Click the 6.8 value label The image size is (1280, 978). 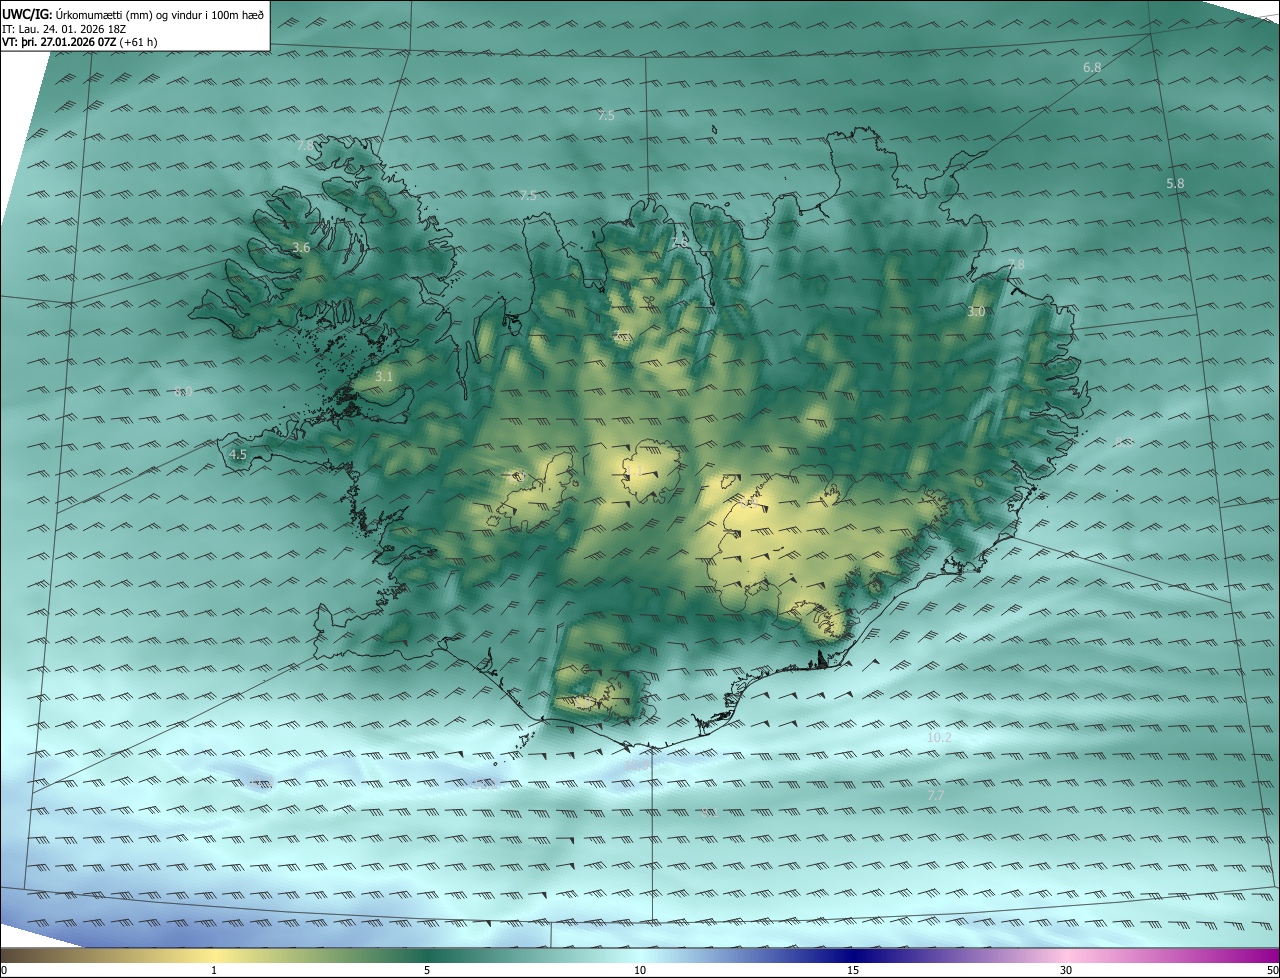tap(1092, 67)
